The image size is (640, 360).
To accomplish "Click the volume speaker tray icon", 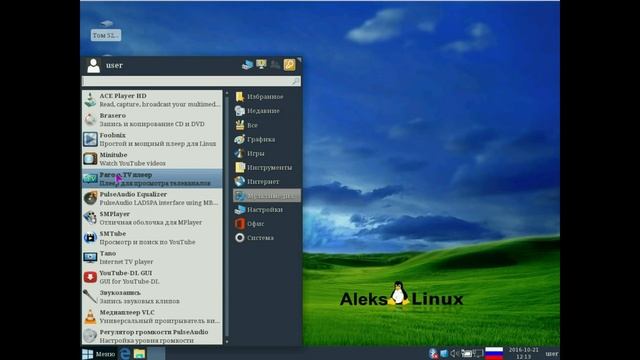I will point(454,353).
